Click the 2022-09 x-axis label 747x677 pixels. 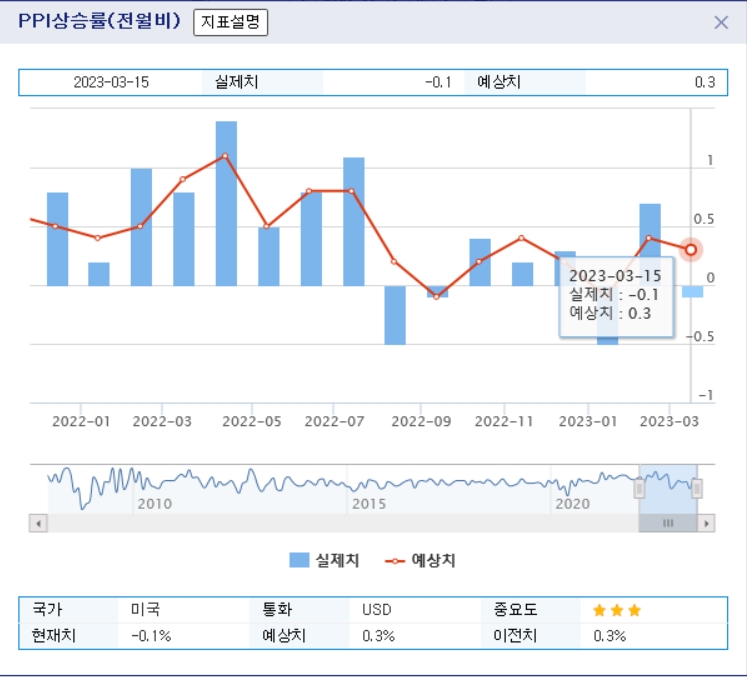tap(421, 421)
